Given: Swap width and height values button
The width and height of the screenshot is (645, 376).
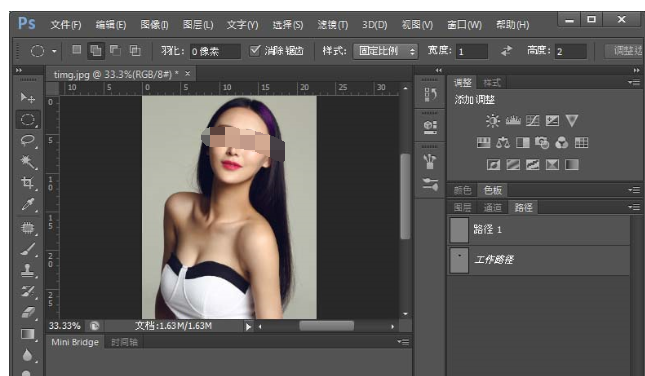Looking at the screenshot, I should 507,51.
